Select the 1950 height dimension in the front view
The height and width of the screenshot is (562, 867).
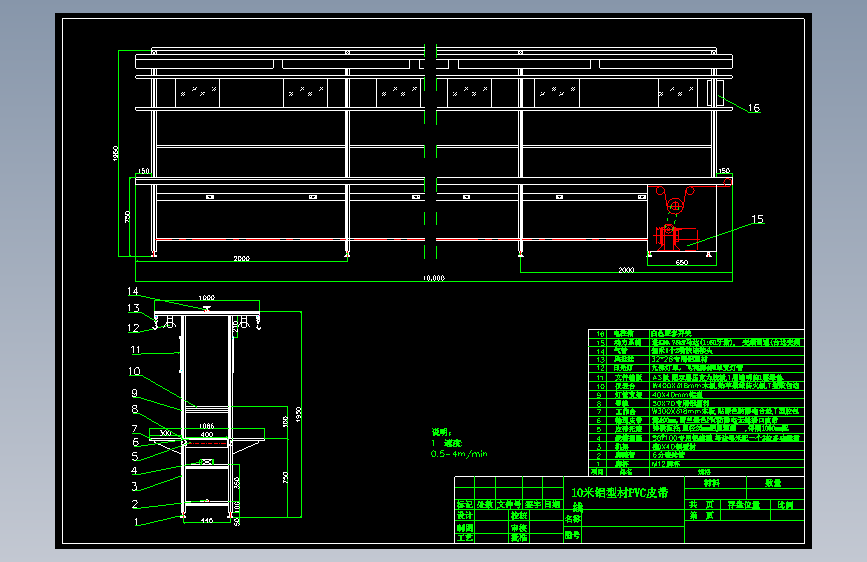[x=116, y=153]
